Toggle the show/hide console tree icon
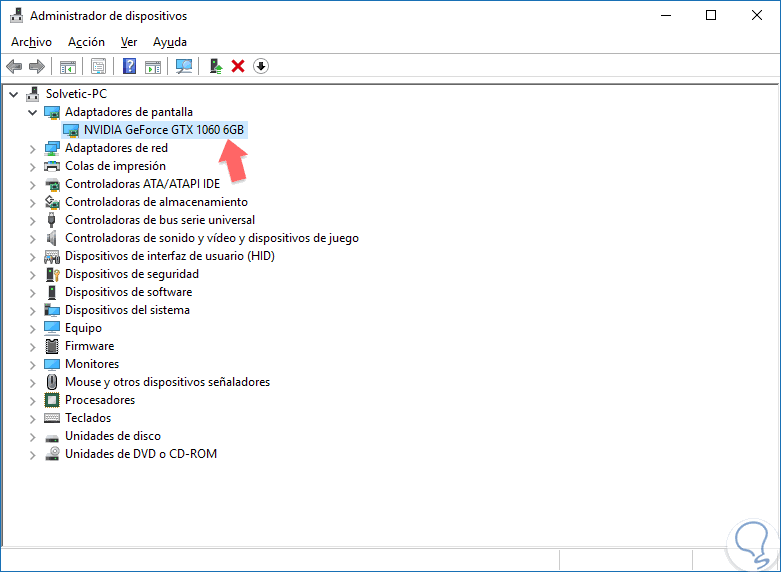This screenshot has height=572, width=781. click(68, 66)
